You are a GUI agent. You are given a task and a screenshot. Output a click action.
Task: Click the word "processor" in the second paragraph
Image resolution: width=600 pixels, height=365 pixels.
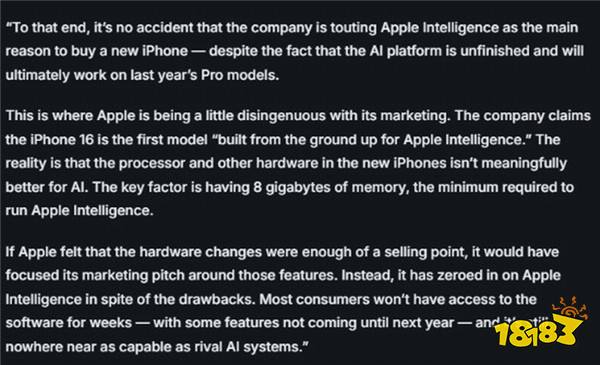(x=152, y=164)
